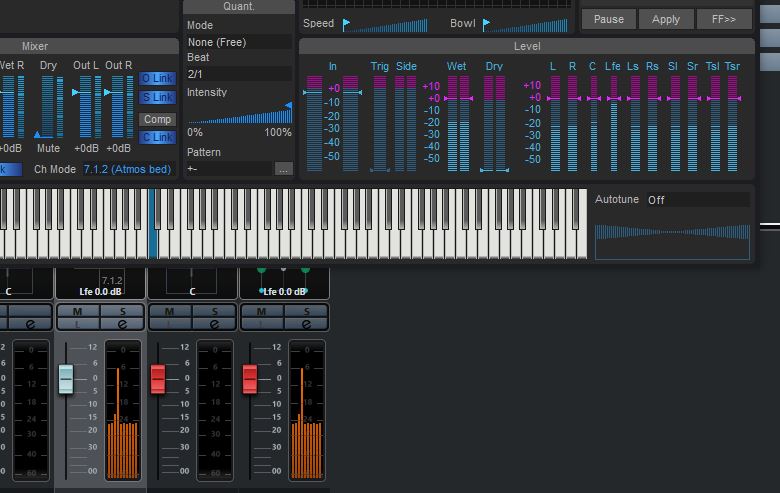This screenshot has width=780, height=493.
Task: Solo the 7.1.2 channel with the S button
Action: tap(122, 311)
